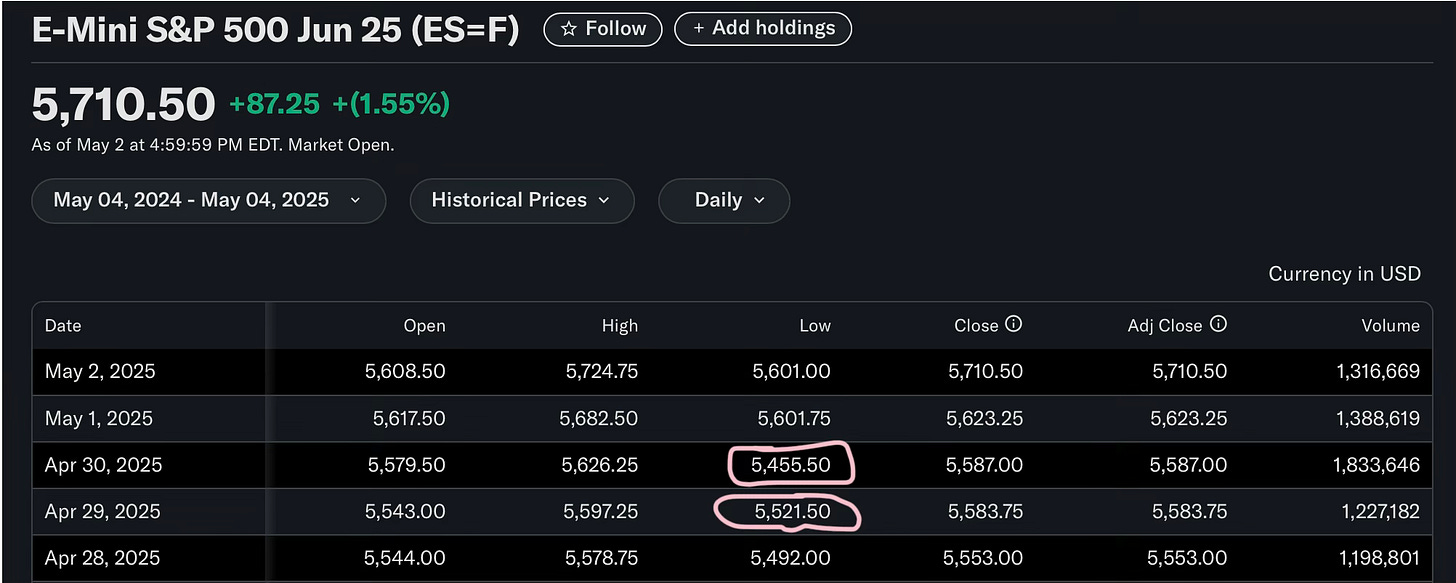Click the Low column header
This screenshot has width=1456, height=583.
click(x=814, y=325)
